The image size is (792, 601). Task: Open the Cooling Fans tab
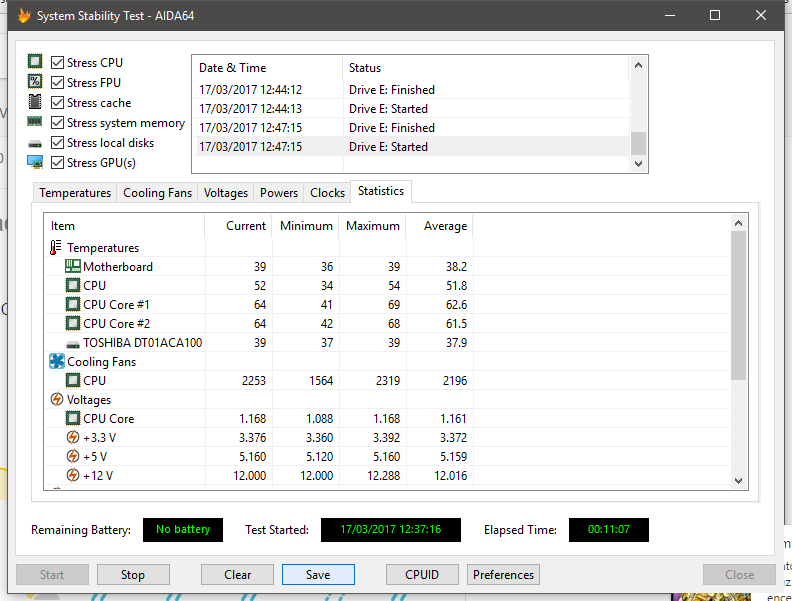[157, 193]
